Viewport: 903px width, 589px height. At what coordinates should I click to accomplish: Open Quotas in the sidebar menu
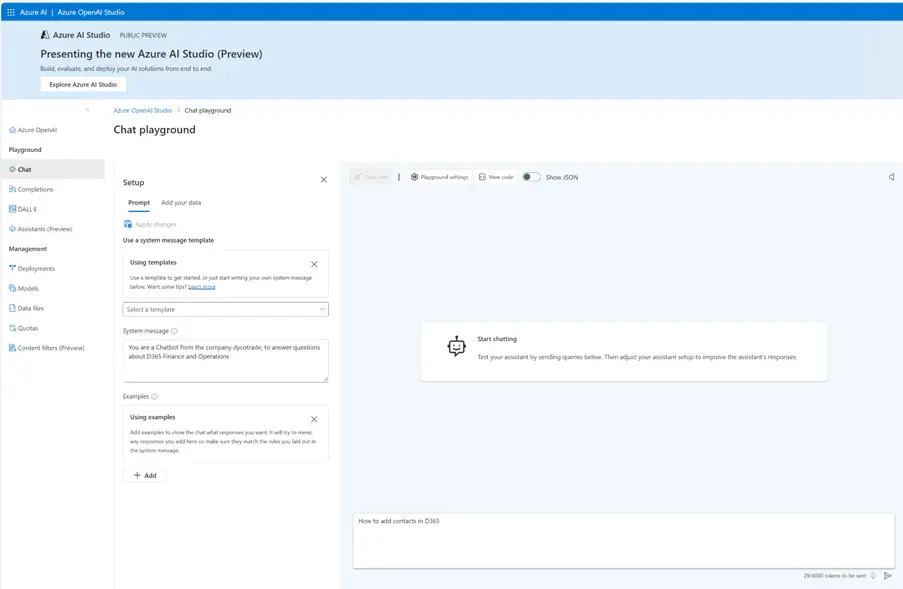[x=28, y=328]
